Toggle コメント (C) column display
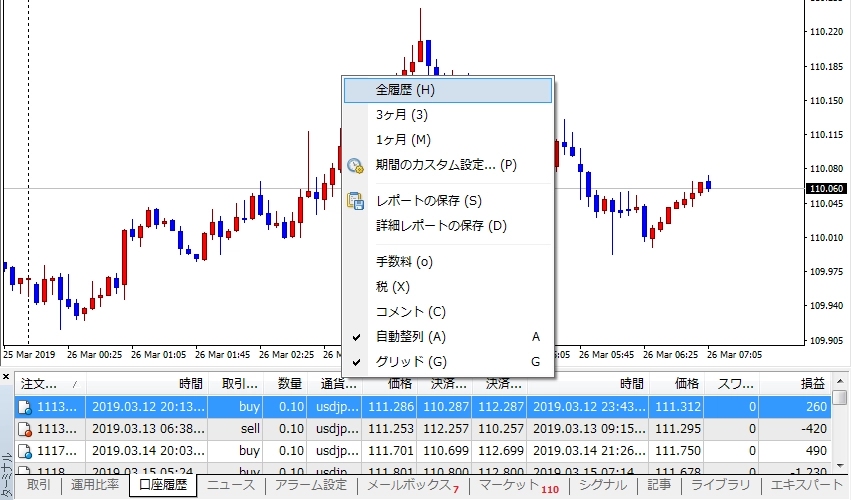The height and width of the screenshot is (500, 851). click(x=448, y=312)
